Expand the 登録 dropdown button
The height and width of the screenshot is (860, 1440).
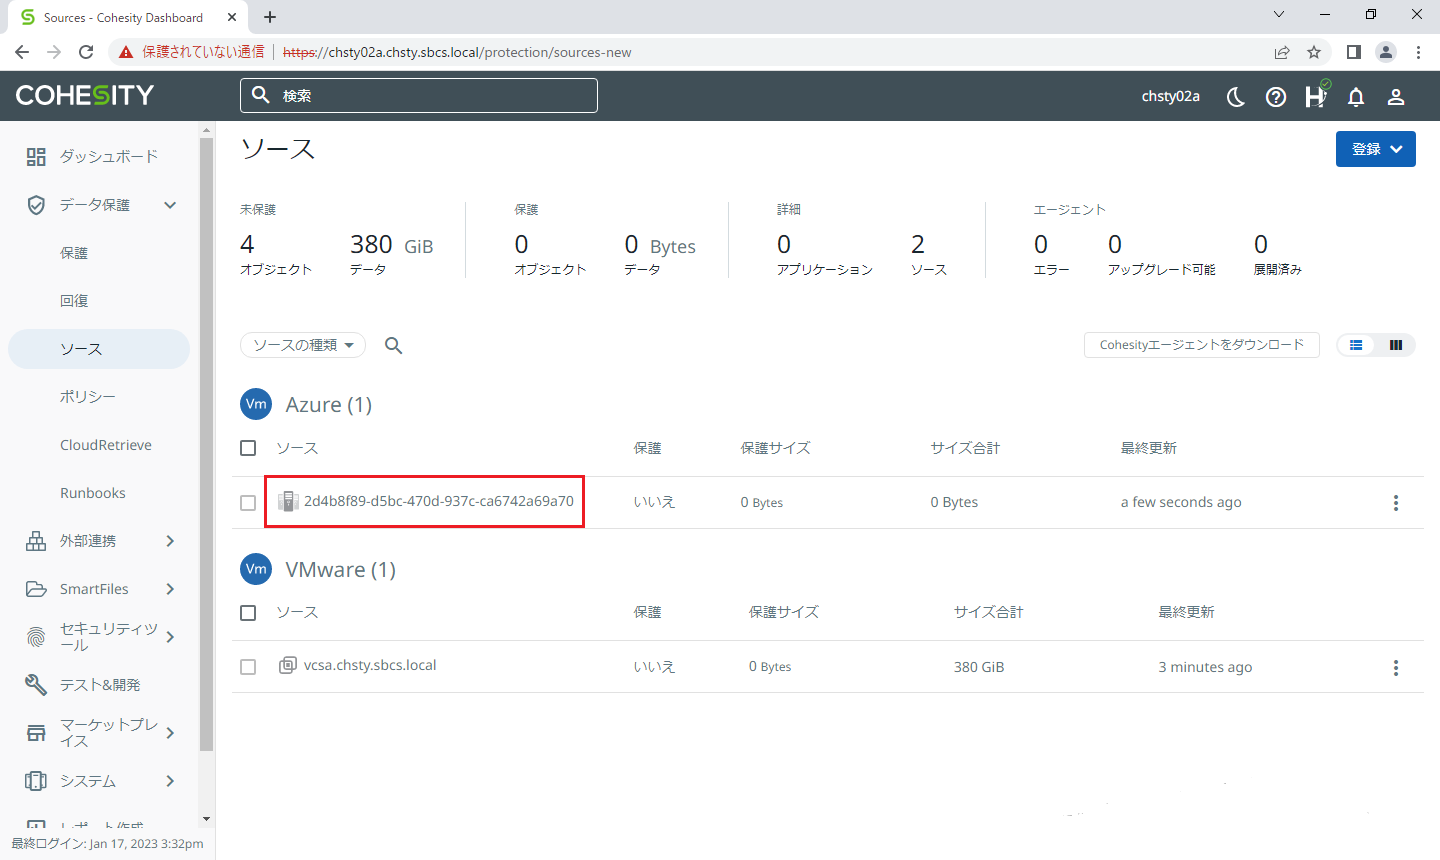click(x=1375, y=149)
